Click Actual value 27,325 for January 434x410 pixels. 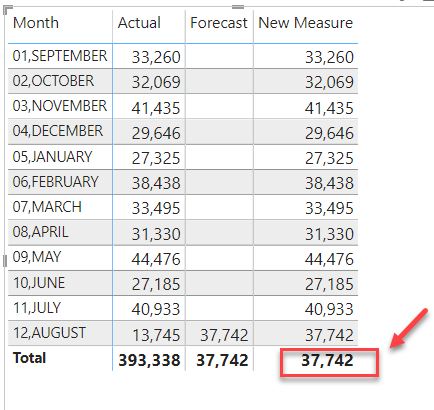pyautogui.click(x=156, y=158)
